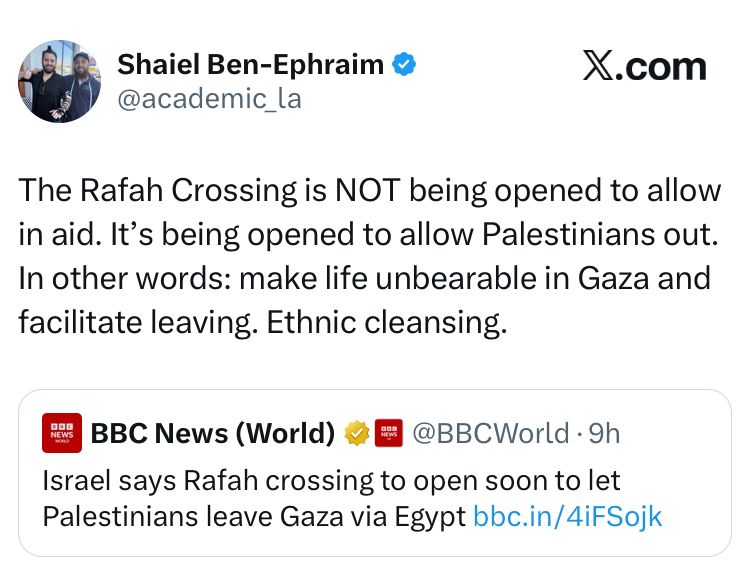The image size is (750, 564).
Task: Open the @BBCWorld handle
Action: (x=493, y=433)
